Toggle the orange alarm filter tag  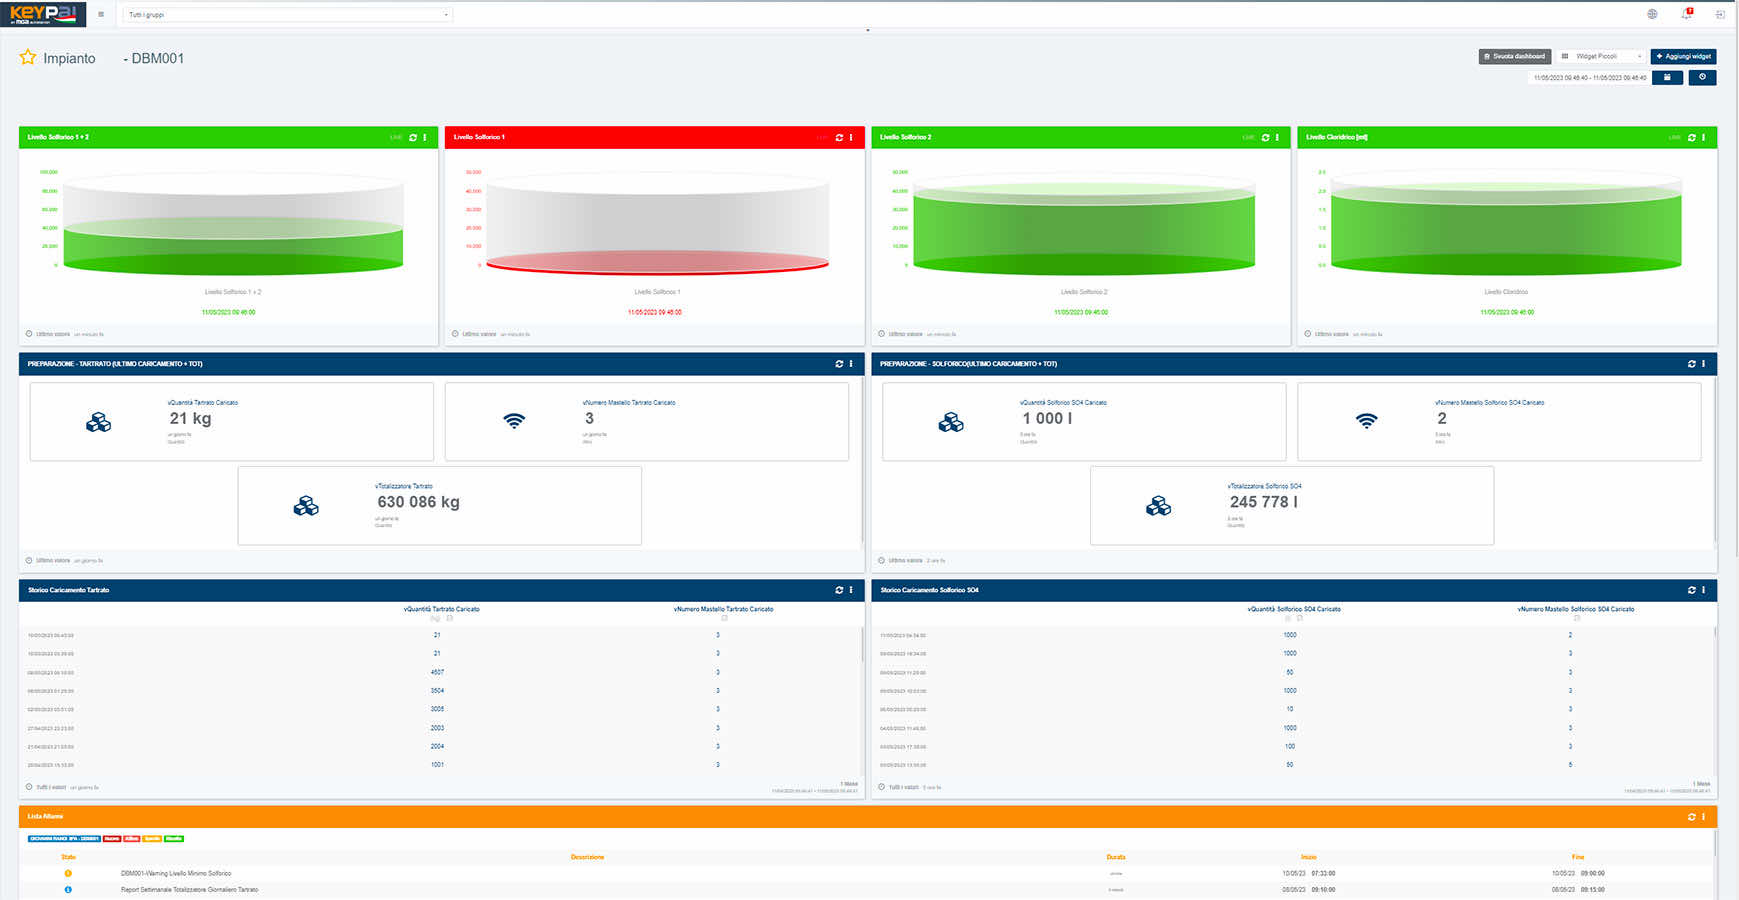tap(152, 839)
